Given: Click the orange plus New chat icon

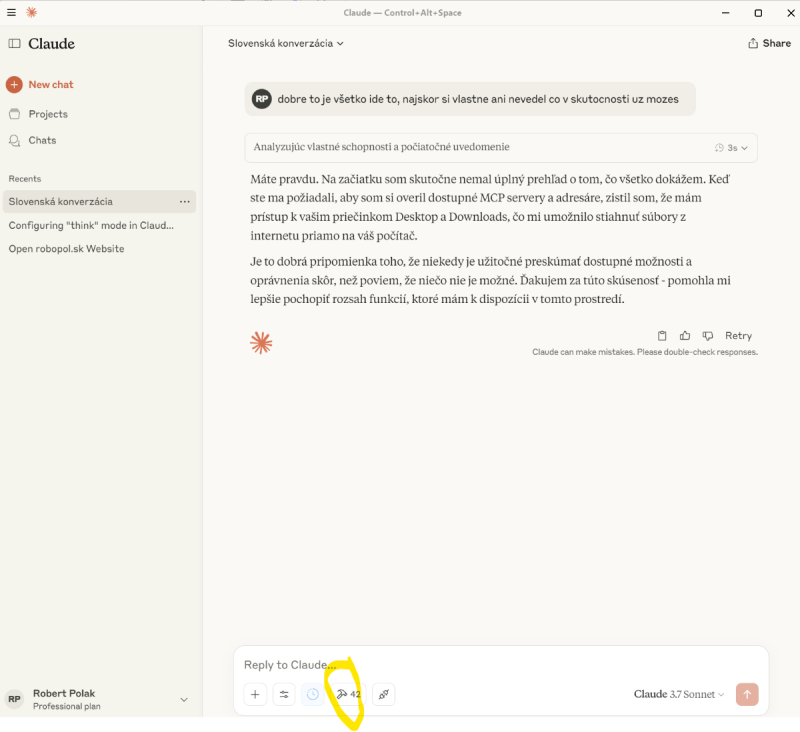Looking at the screenshot, I should tap(14, 85).
